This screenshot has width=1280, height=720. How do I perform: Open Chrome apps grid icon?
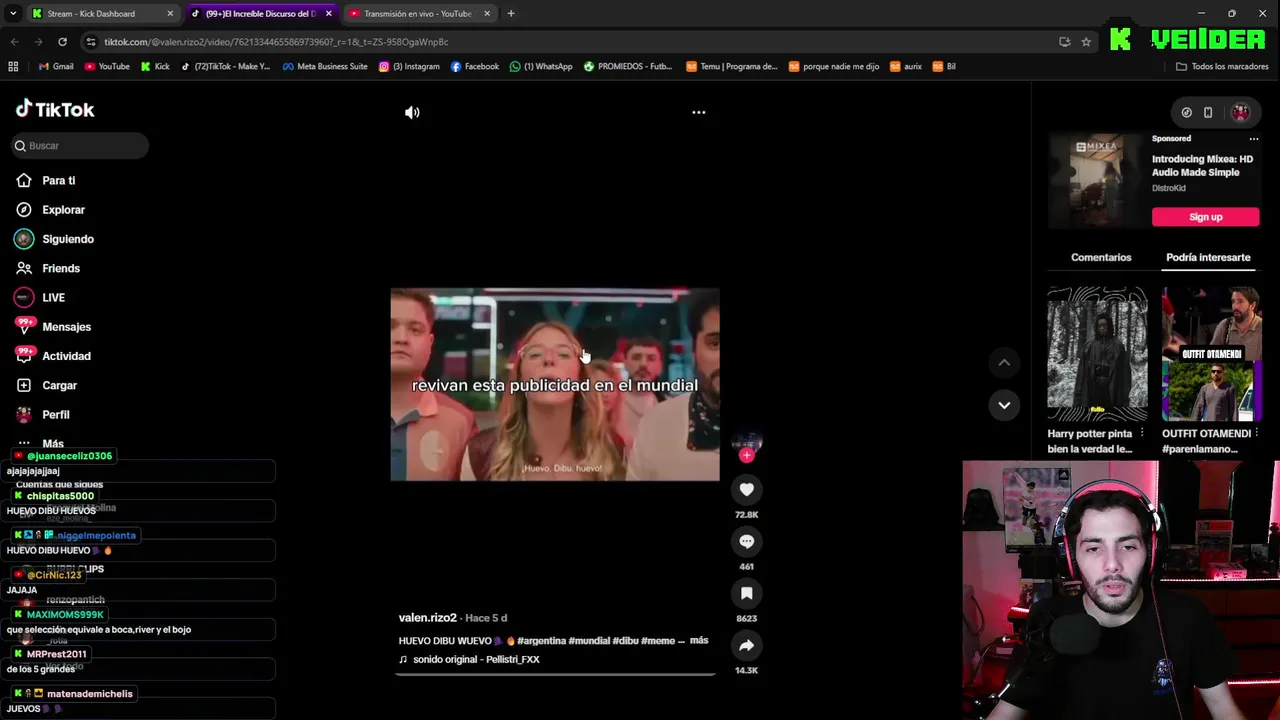13,67
